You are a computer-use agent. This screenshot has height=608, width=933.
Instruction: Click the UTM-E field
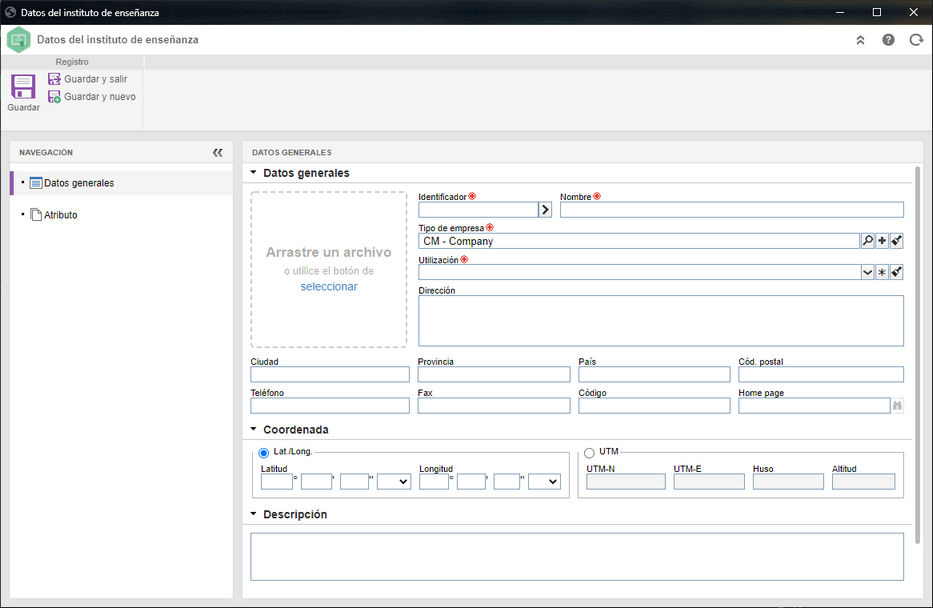point(709,481)
